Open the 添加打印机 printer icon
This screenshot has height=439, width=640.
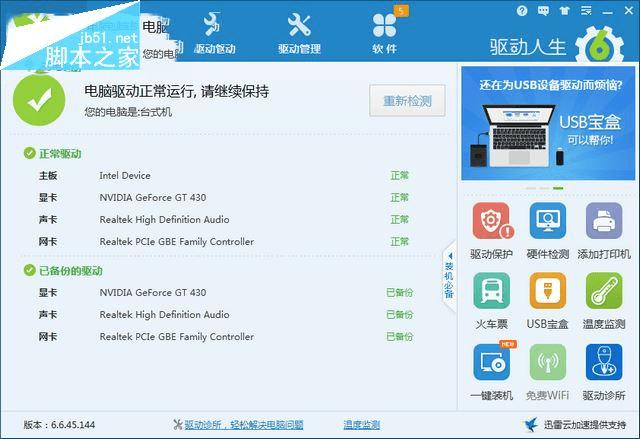pyautogui.click(x=604, y=221)
